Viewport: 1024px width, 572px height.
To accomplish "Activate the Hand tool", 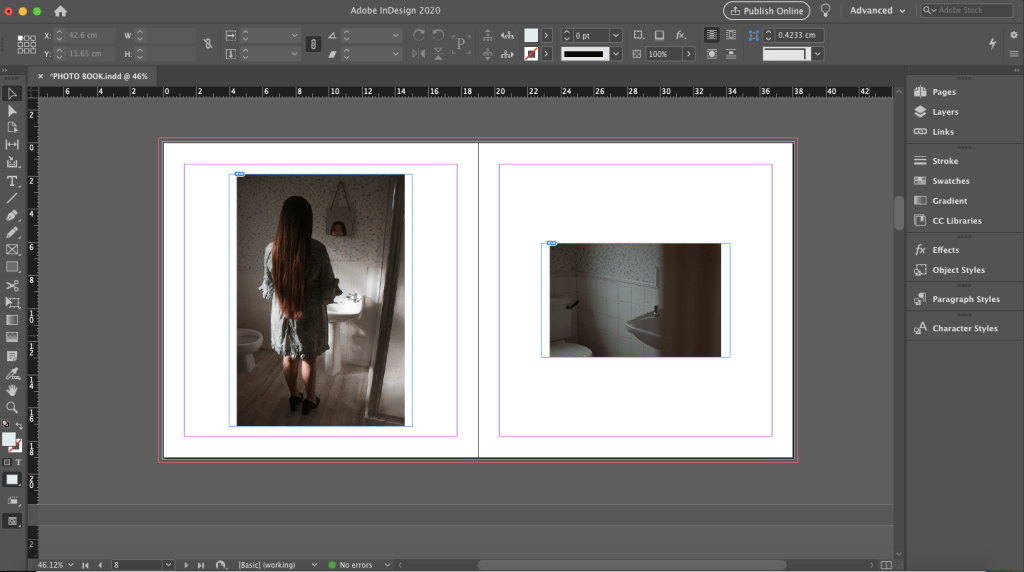I will (x=12, y=390).
